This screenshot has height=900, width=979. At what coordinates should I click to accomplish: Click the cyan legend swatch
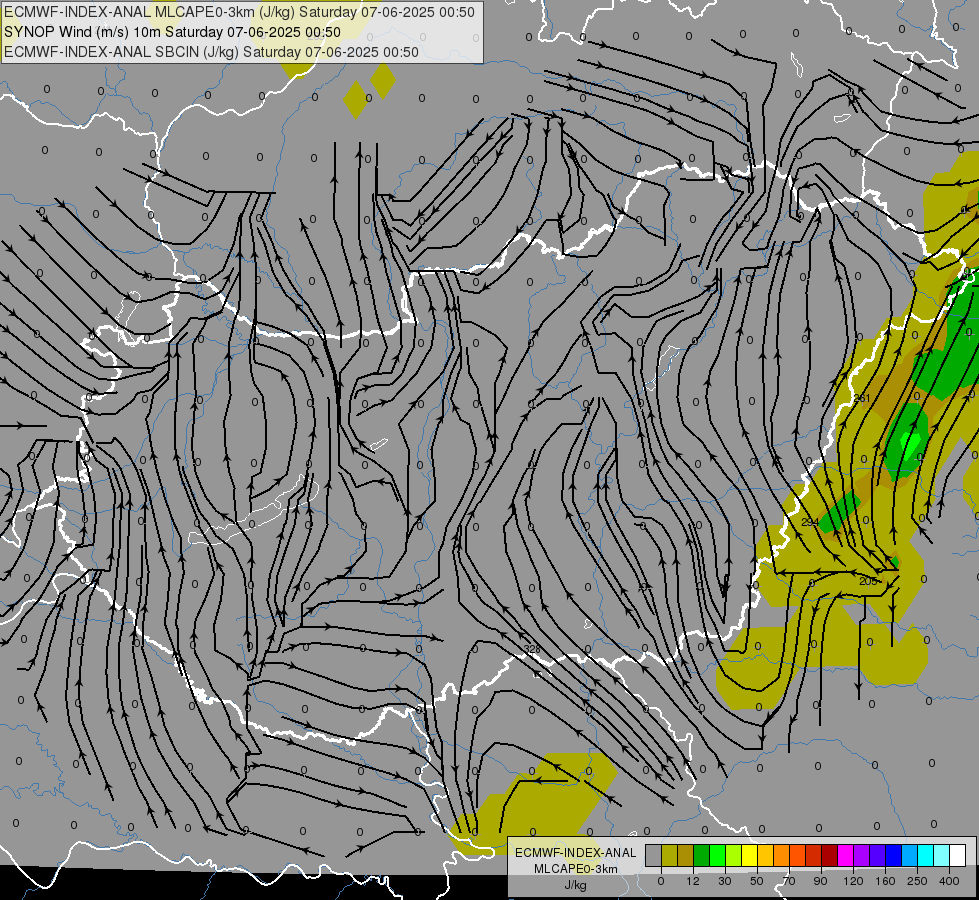coord(926,855)
